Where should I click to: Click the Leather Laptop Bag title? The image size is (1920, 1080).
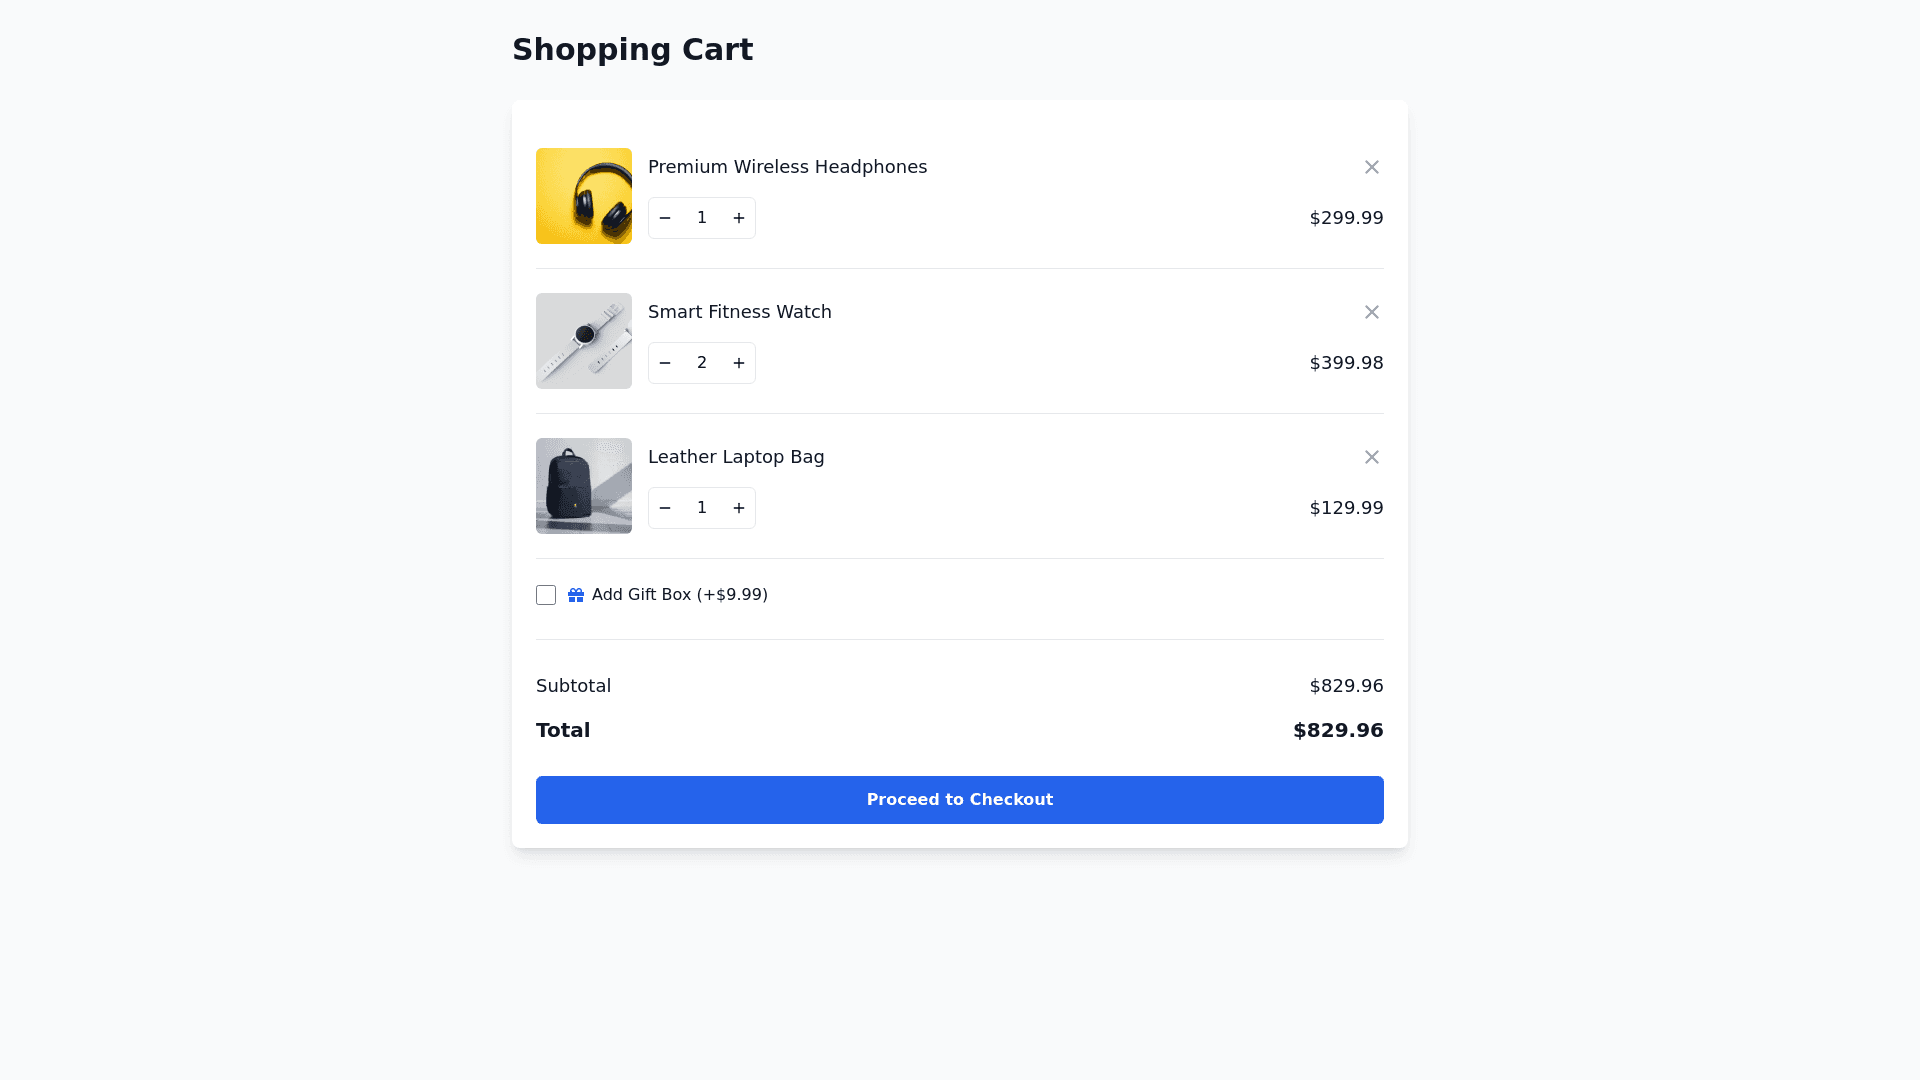point(736,457)
